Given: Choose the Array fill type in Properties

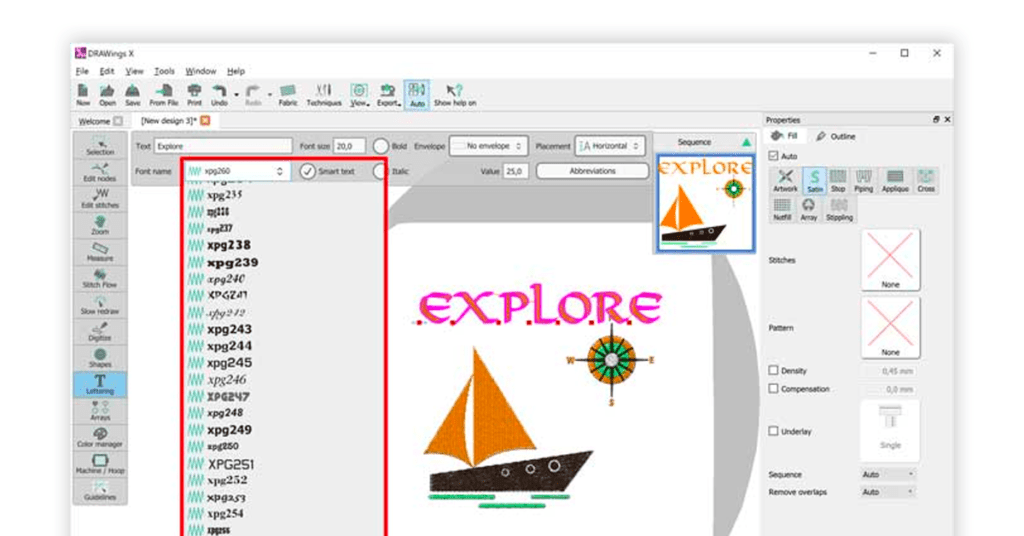Looking at the screenshot, I should tap(808, 210).
